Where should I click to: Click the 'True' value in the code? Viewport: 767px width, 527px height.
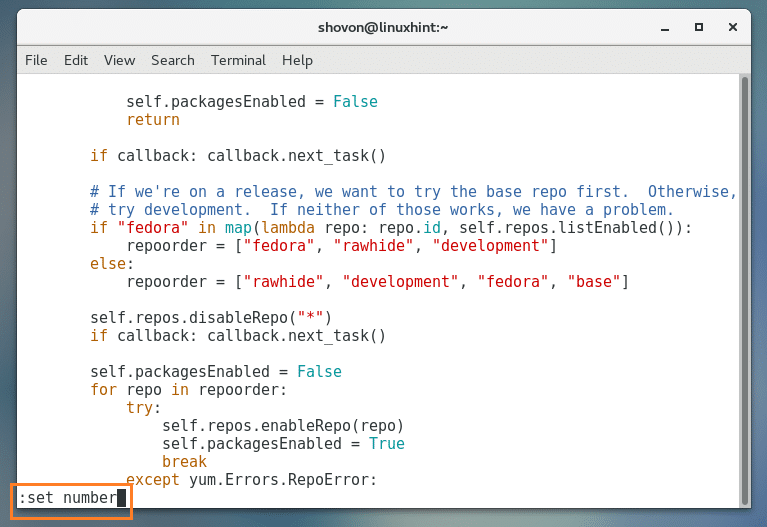[386, 444]
